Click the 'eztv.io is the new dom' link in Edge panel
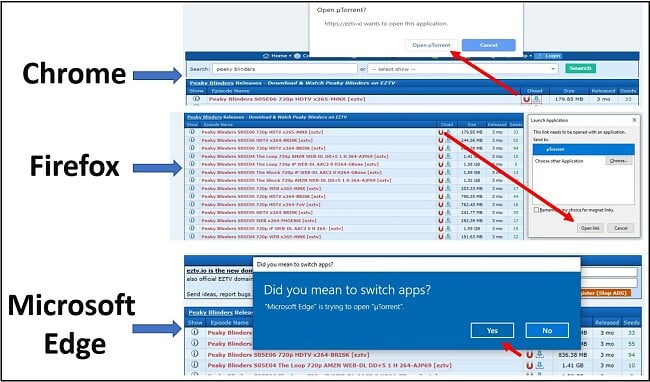The height and width of the screenshot is (382, 650). pos(220,271)
